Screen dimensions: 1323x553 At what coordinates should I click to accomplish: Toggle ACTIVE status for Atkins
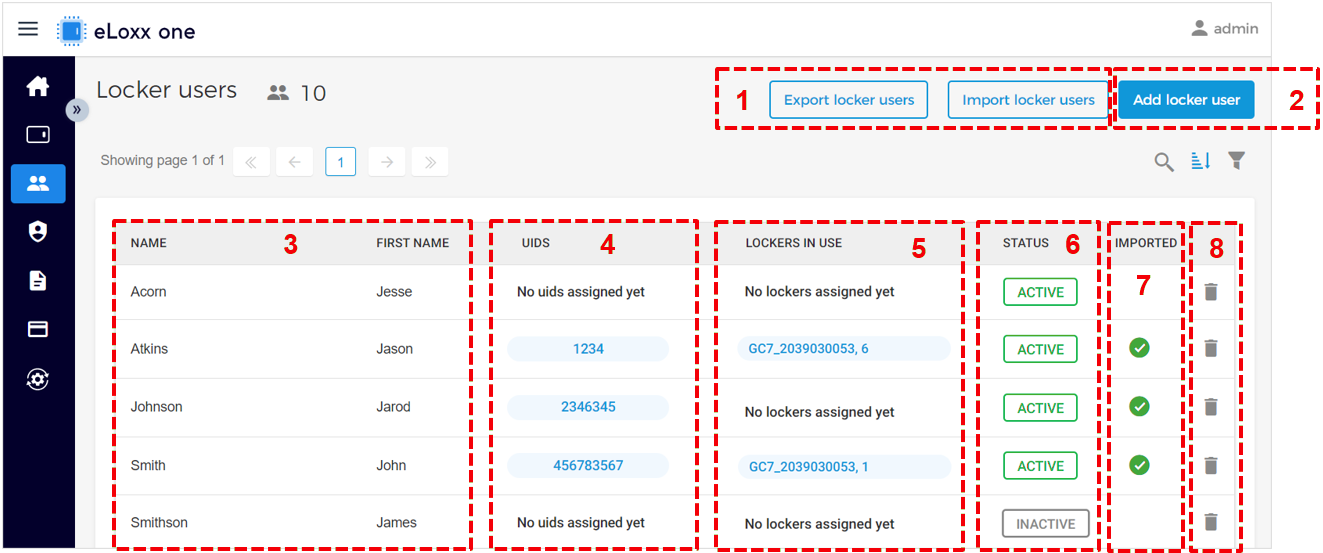1041,349
